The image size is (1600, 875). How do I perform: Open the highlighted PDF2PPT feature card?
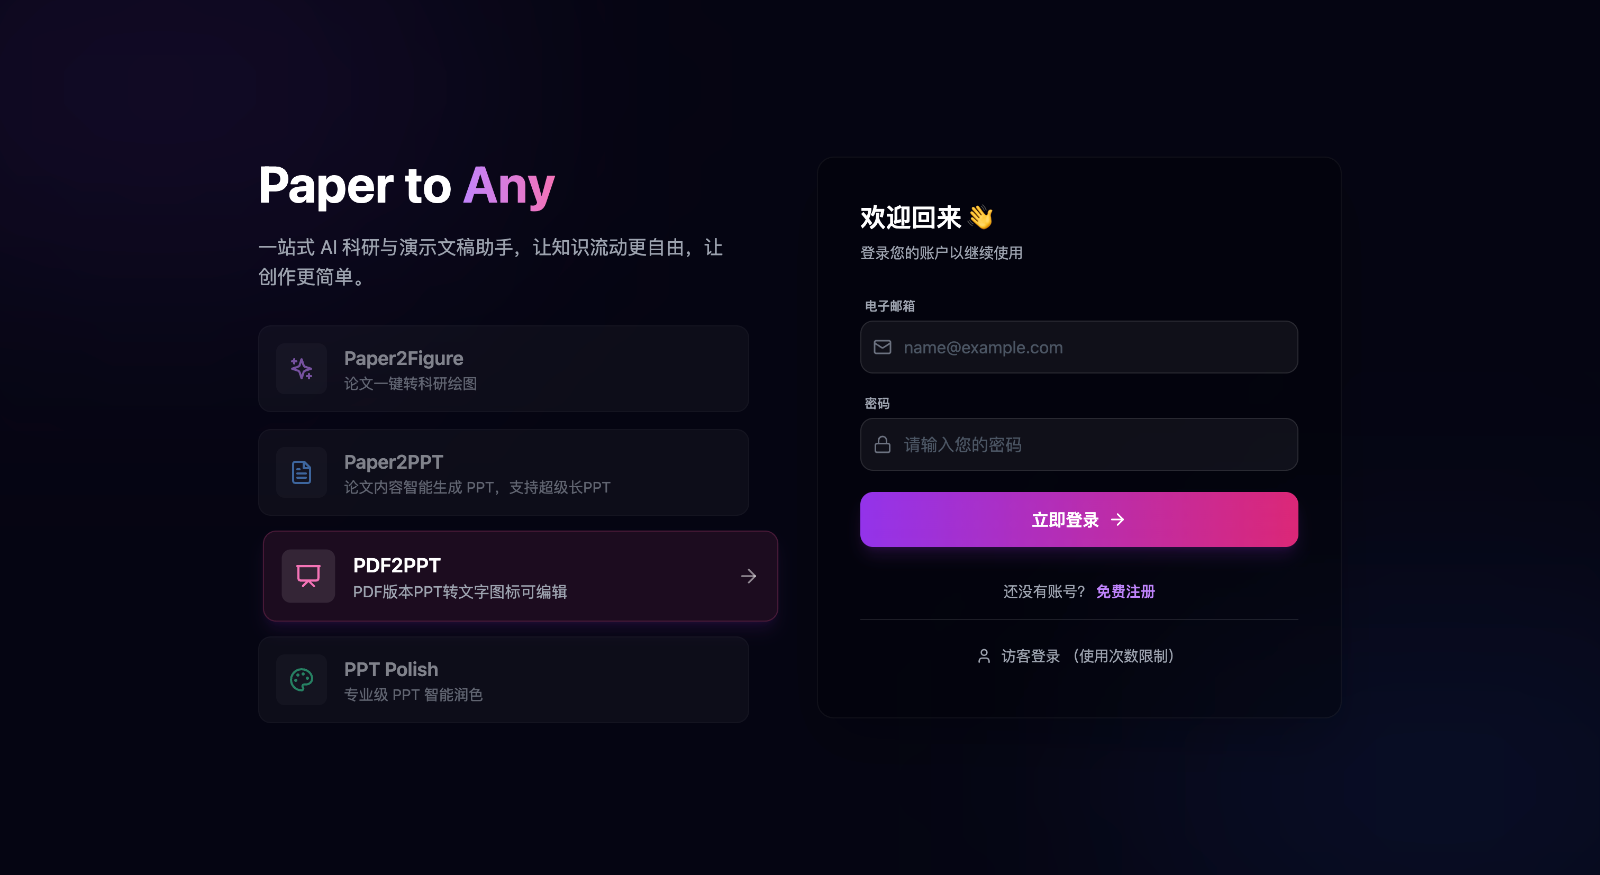coord(519,575)
